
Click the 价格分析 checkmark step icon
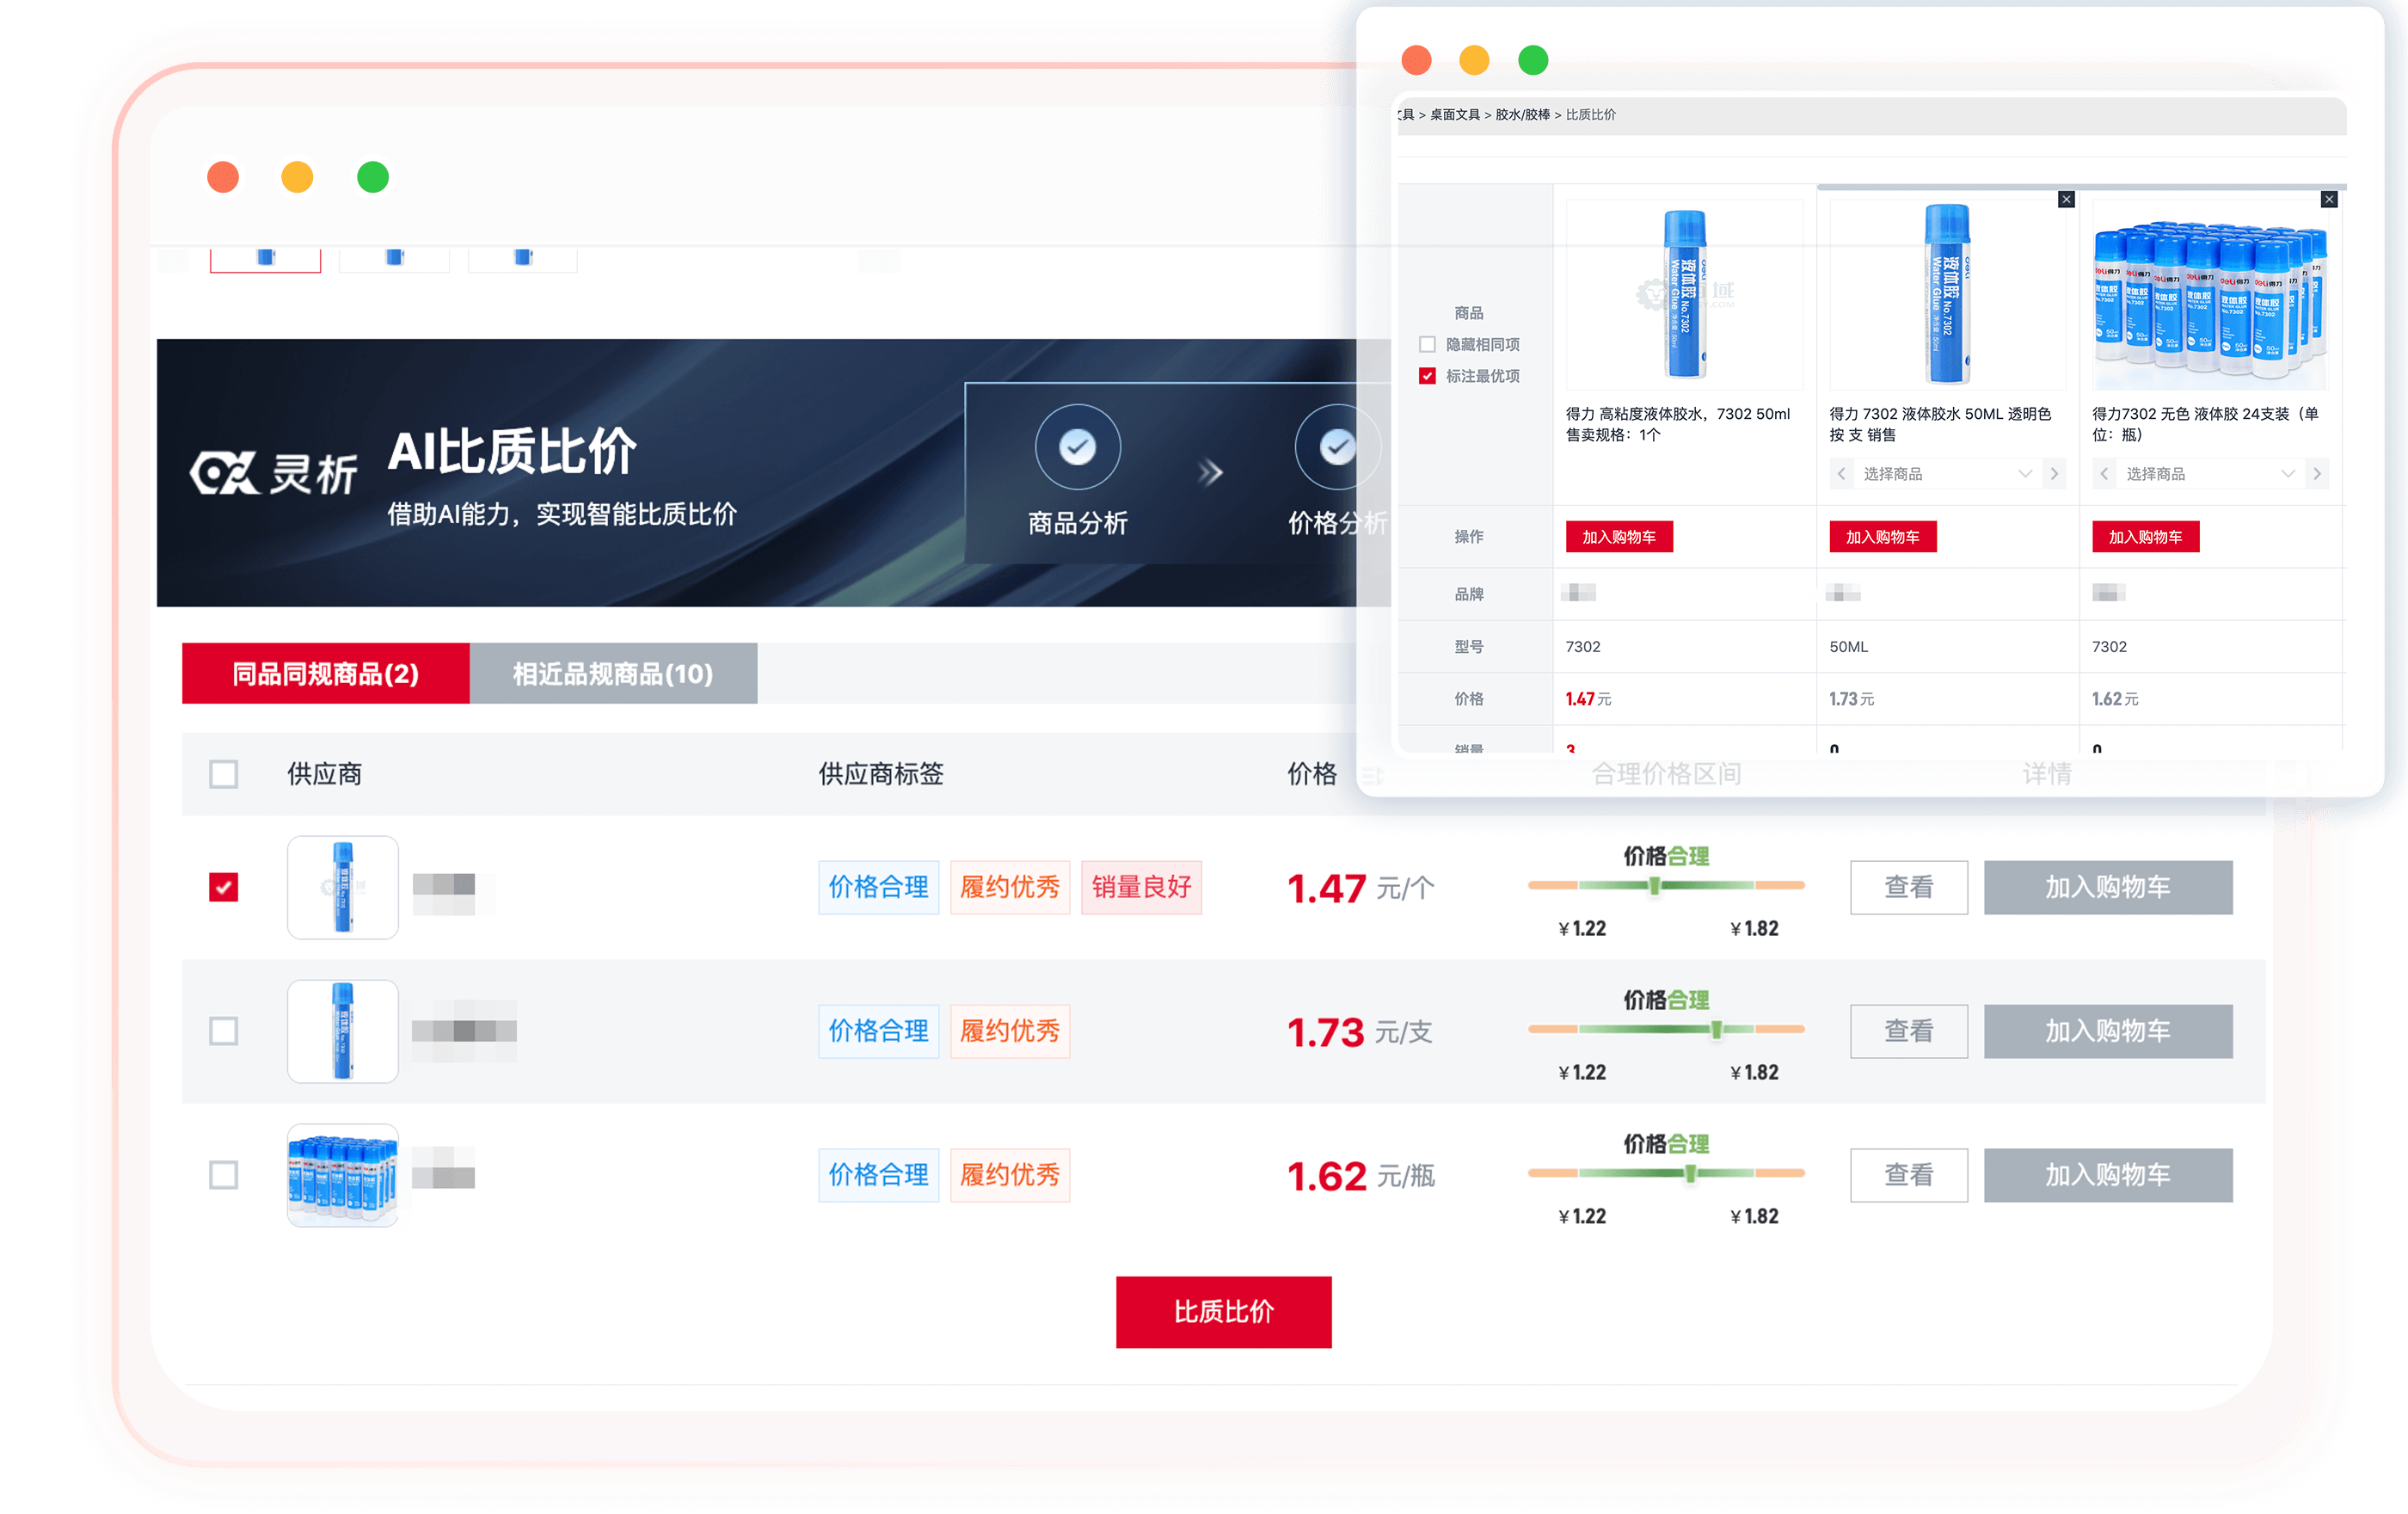pos(1337,447)
